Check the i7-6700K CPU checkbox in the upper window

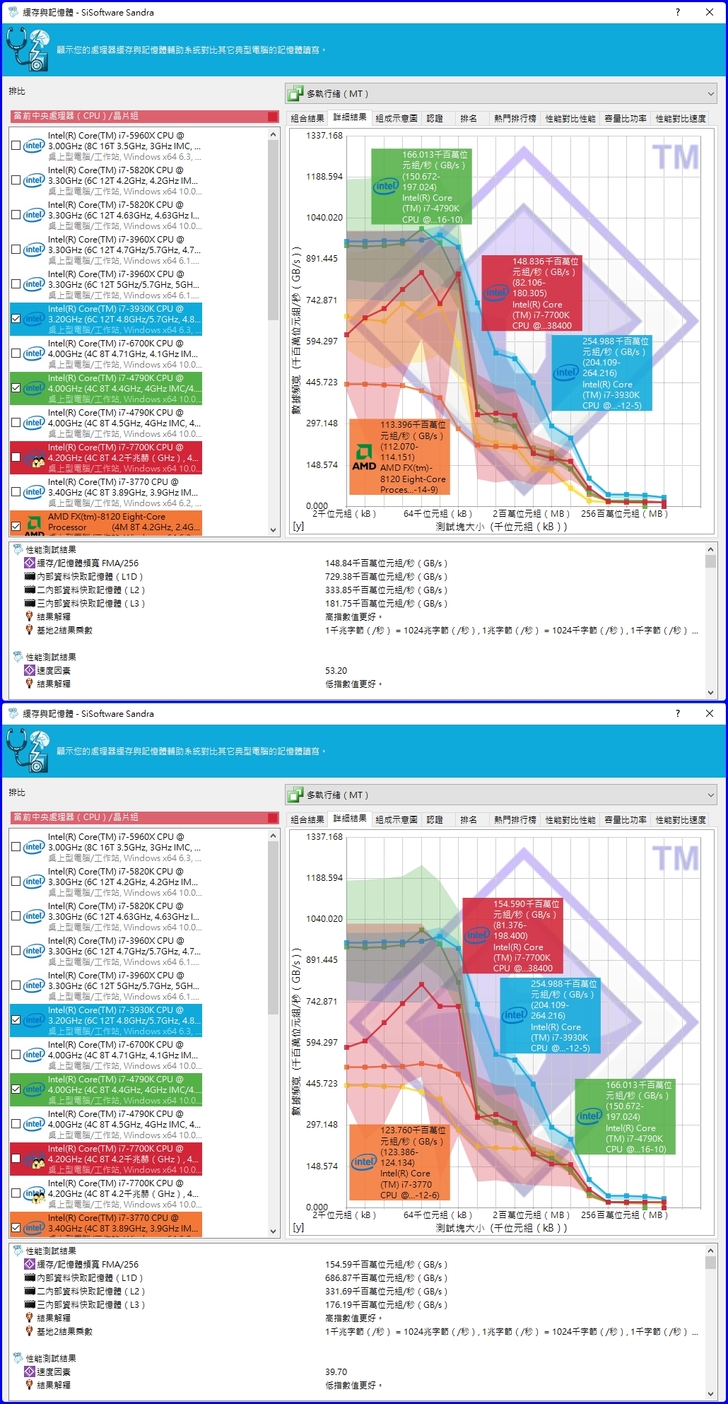pos(15,353)
